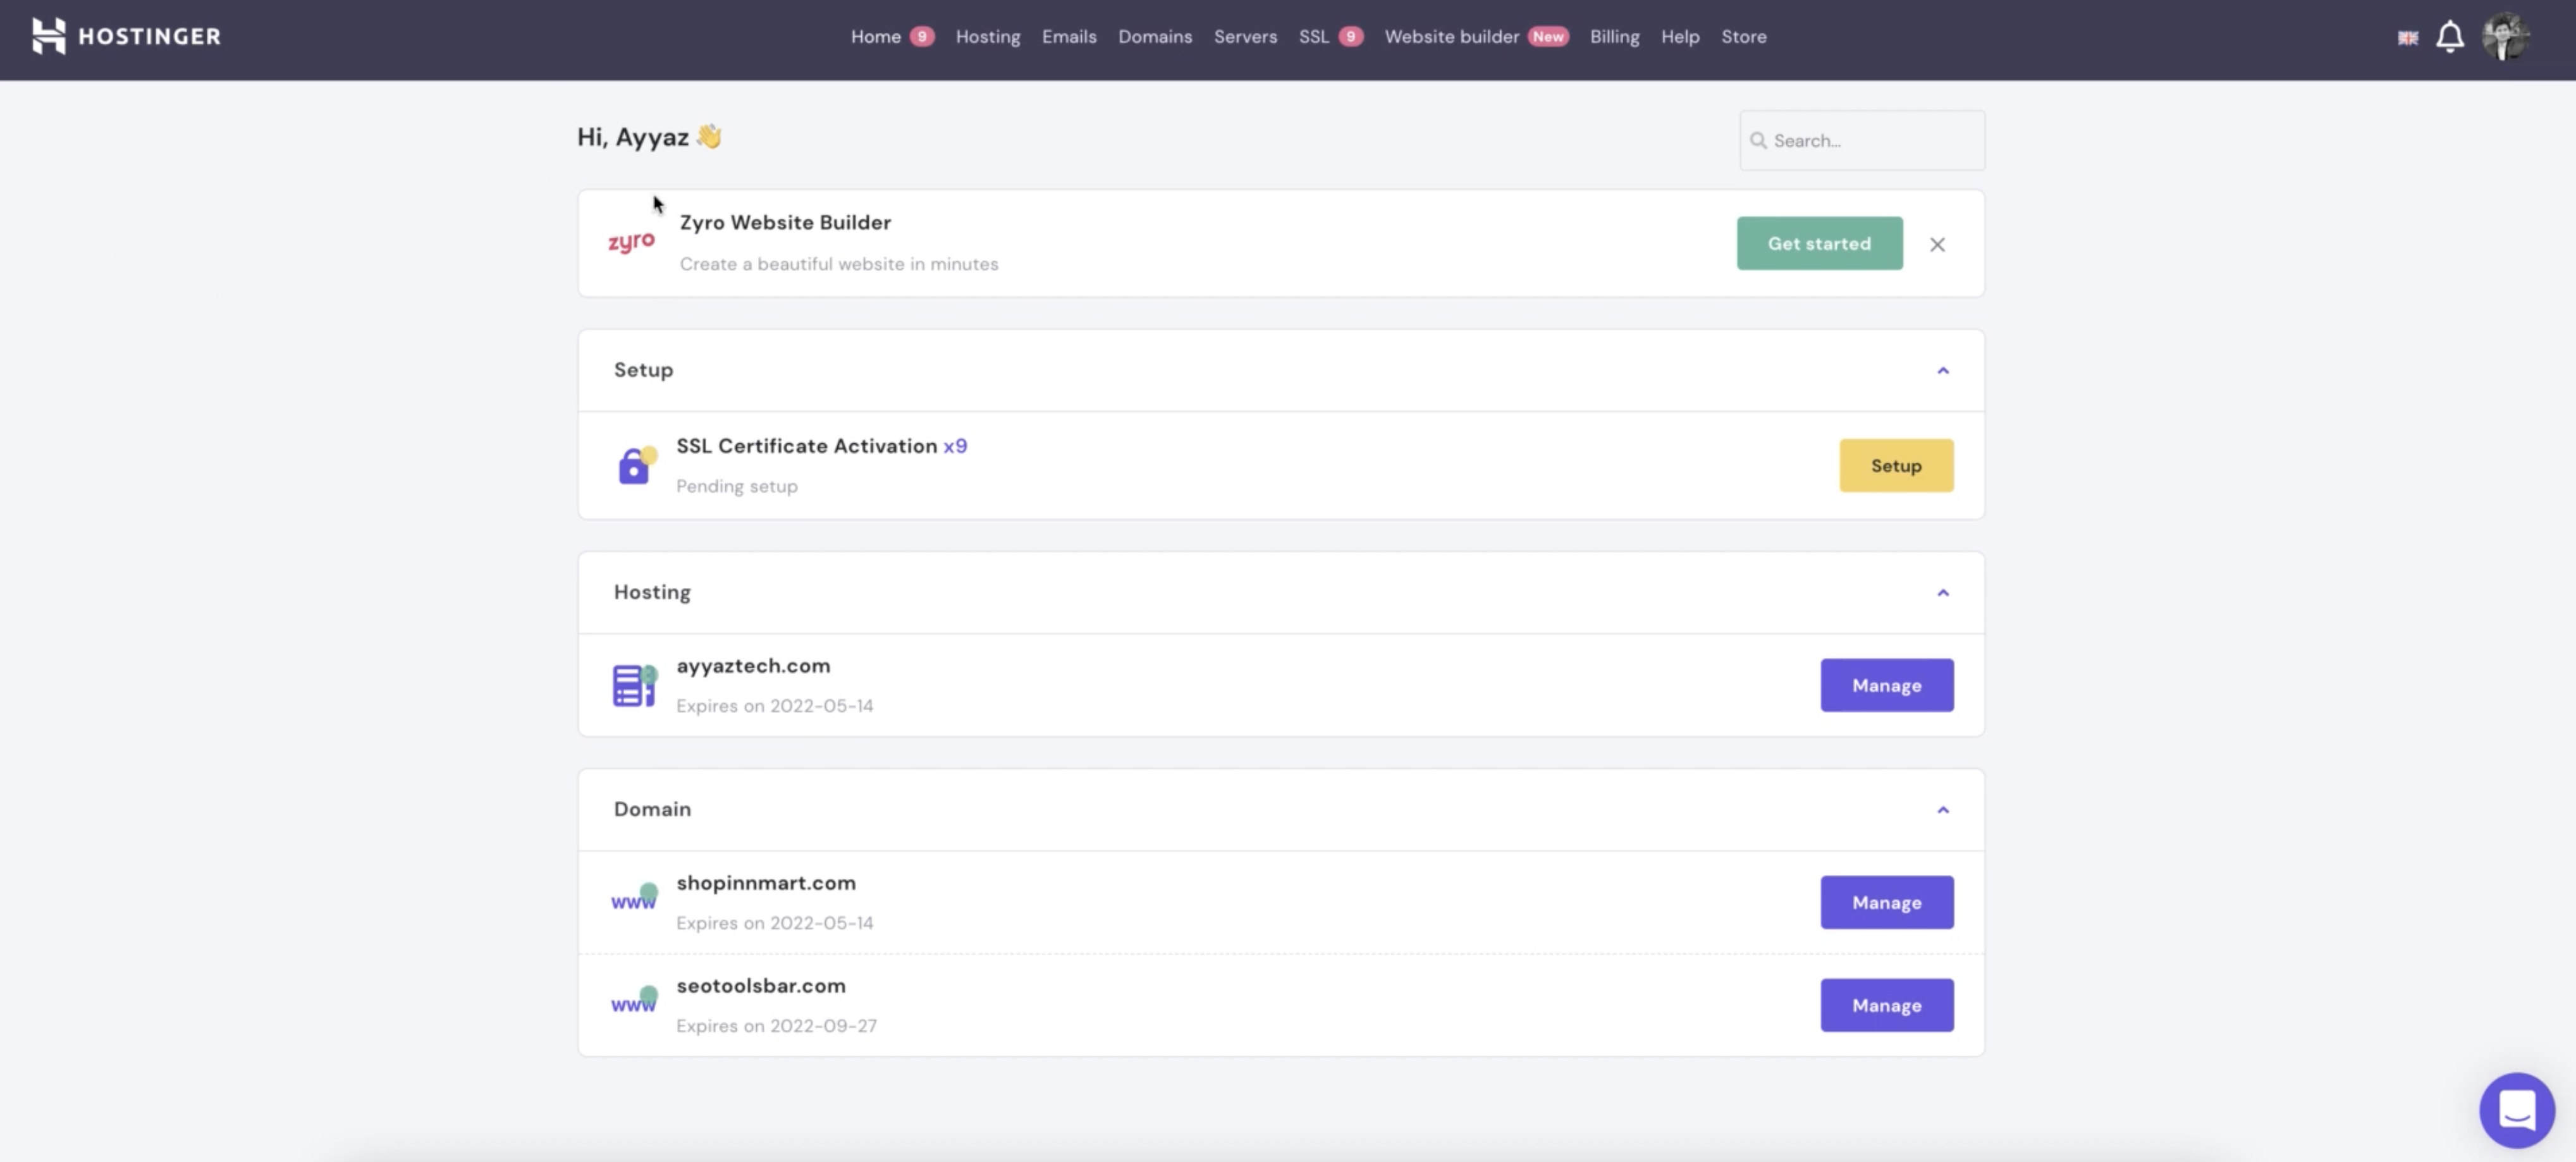This screenshot has width=2576, height=1162.
Task: Collapse the Hosting section
Action: point(1942,593)
